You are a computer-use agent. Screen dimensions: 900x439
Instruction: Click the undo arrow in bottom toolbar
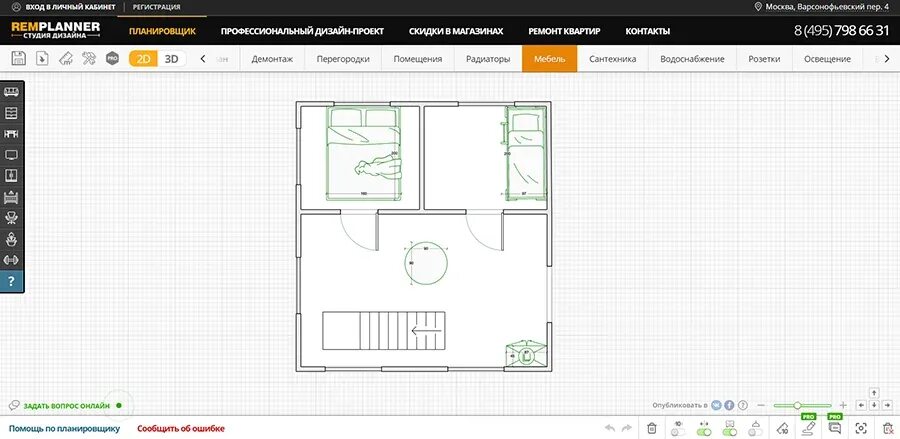pos(610,428)
